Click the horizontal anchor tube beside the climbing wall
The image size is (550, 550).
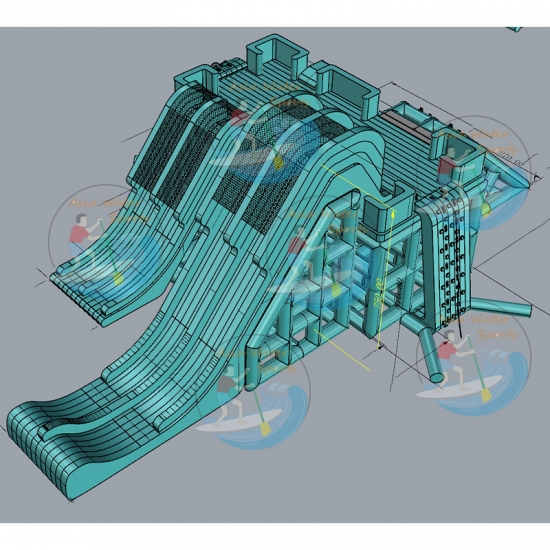(502, 306)
